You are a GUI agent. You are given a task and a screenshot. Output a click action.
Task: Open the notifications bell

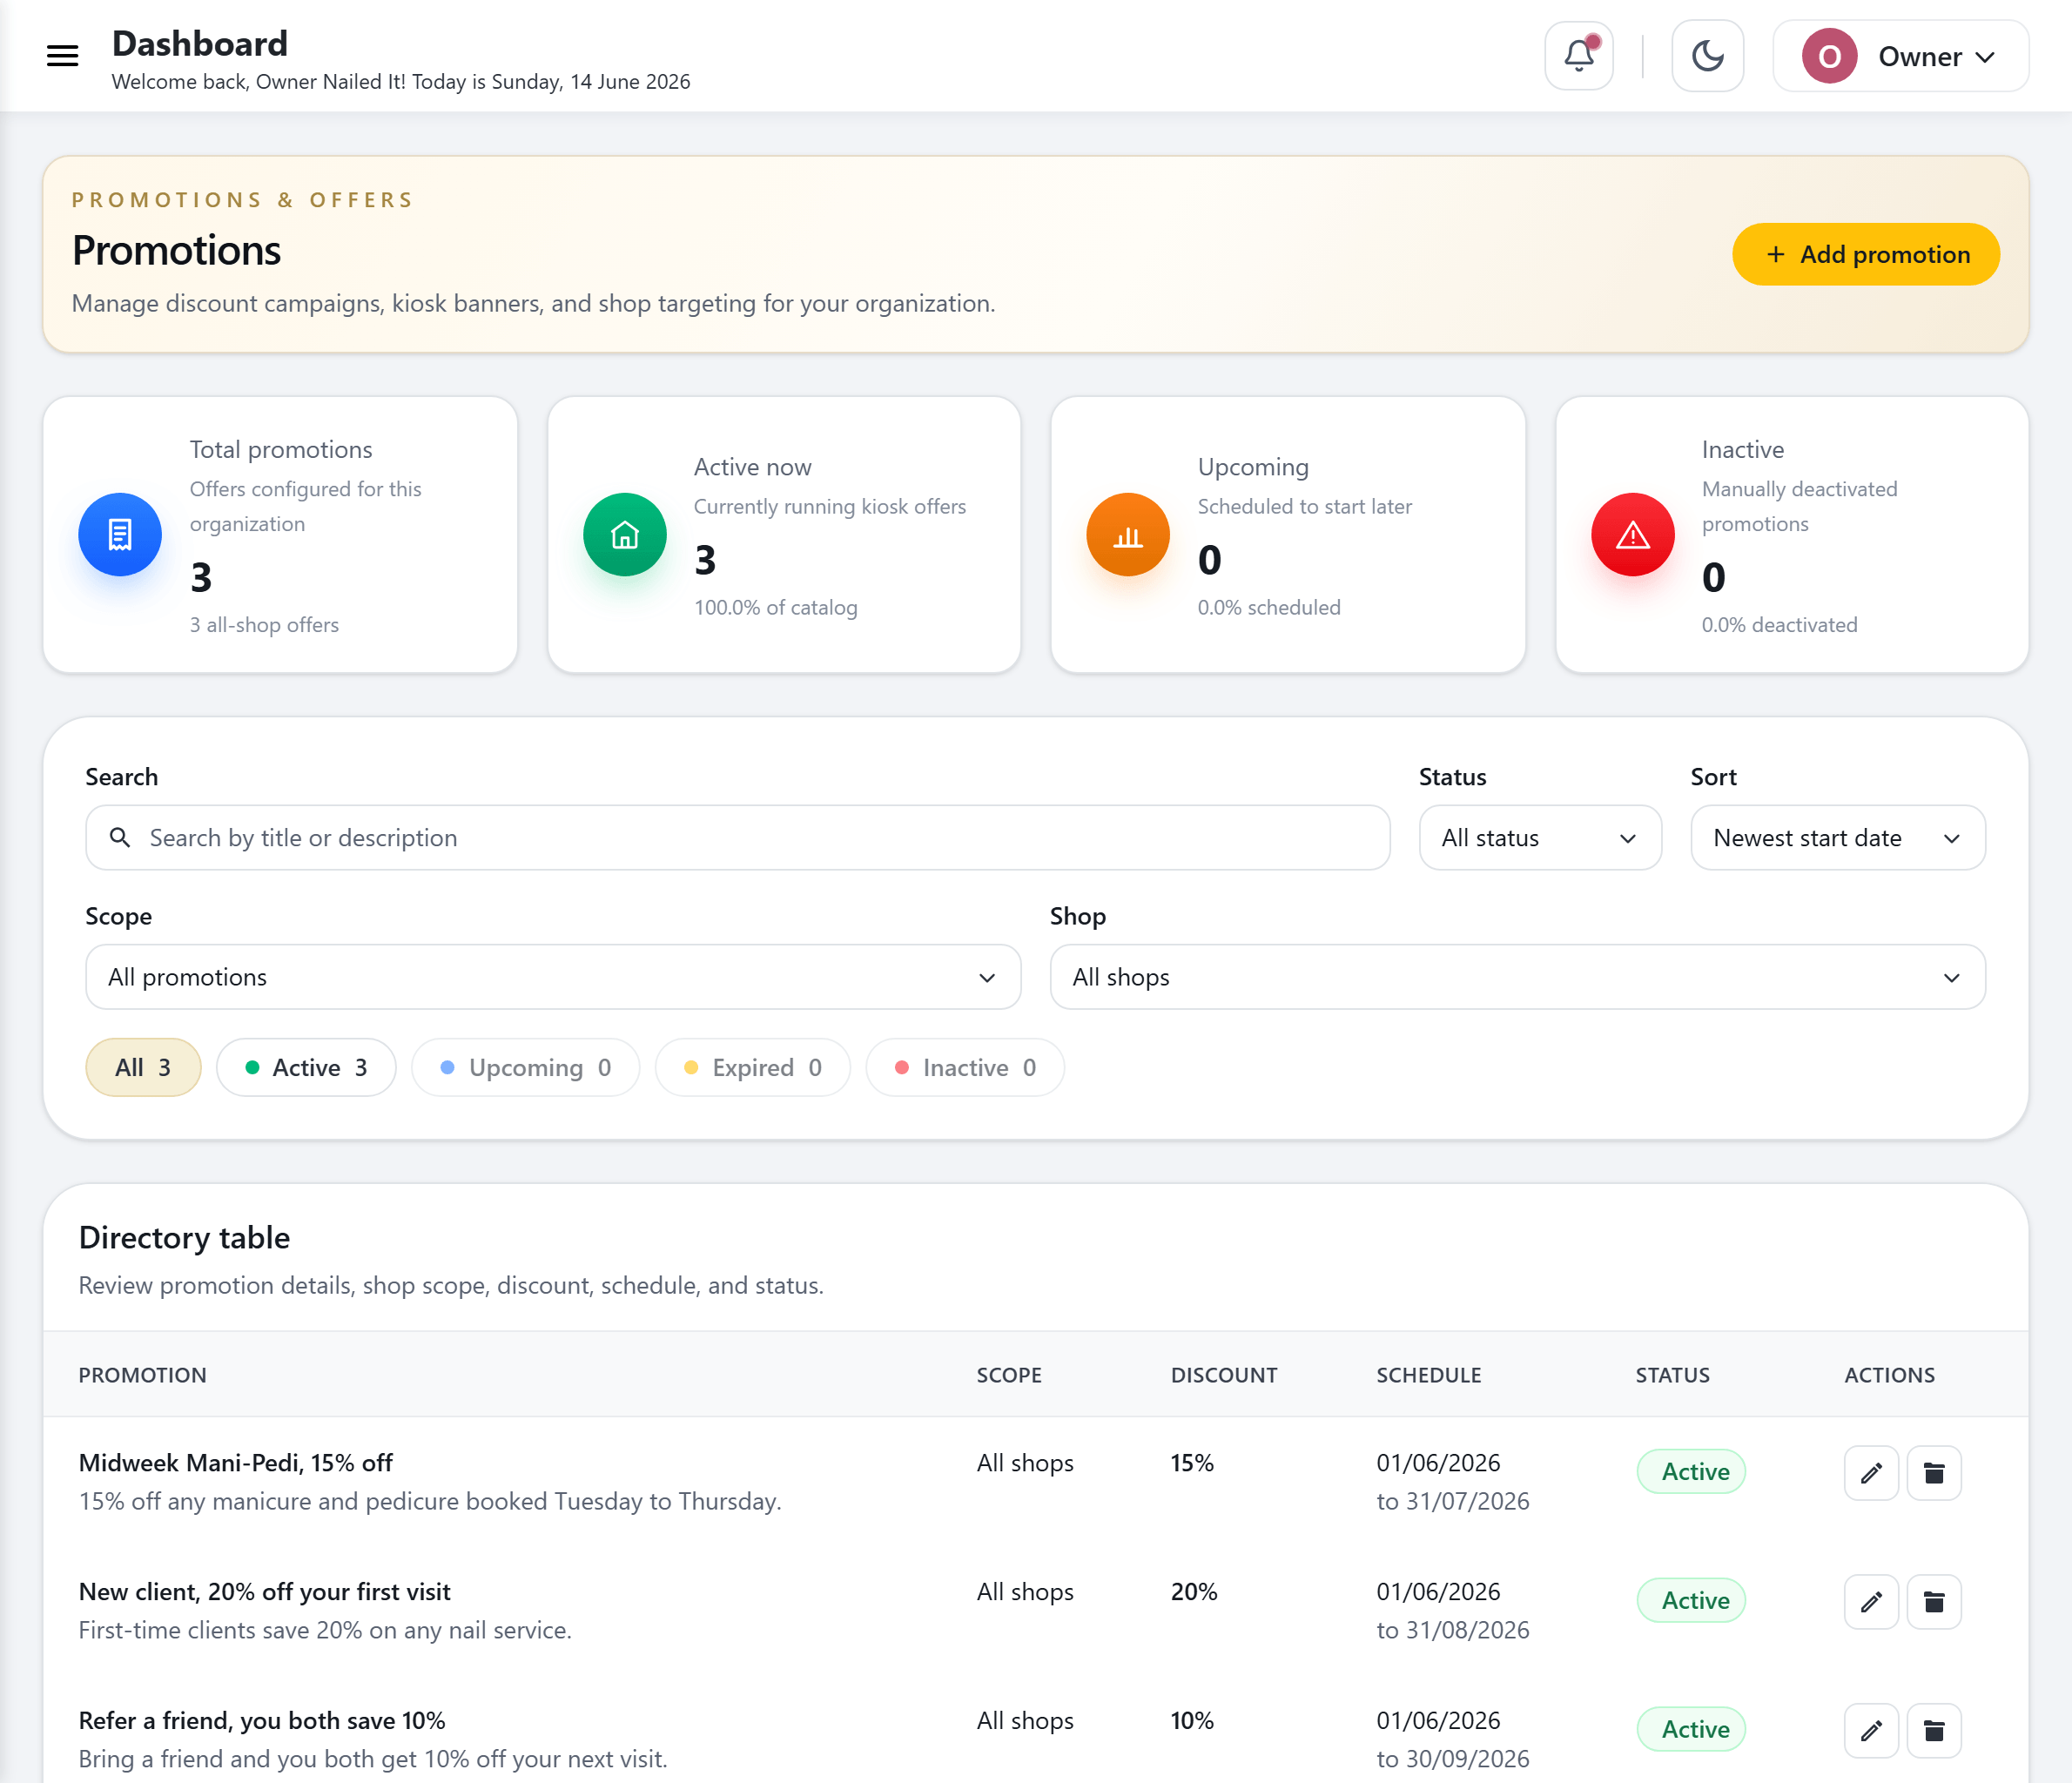click(x=1579, y=56)
